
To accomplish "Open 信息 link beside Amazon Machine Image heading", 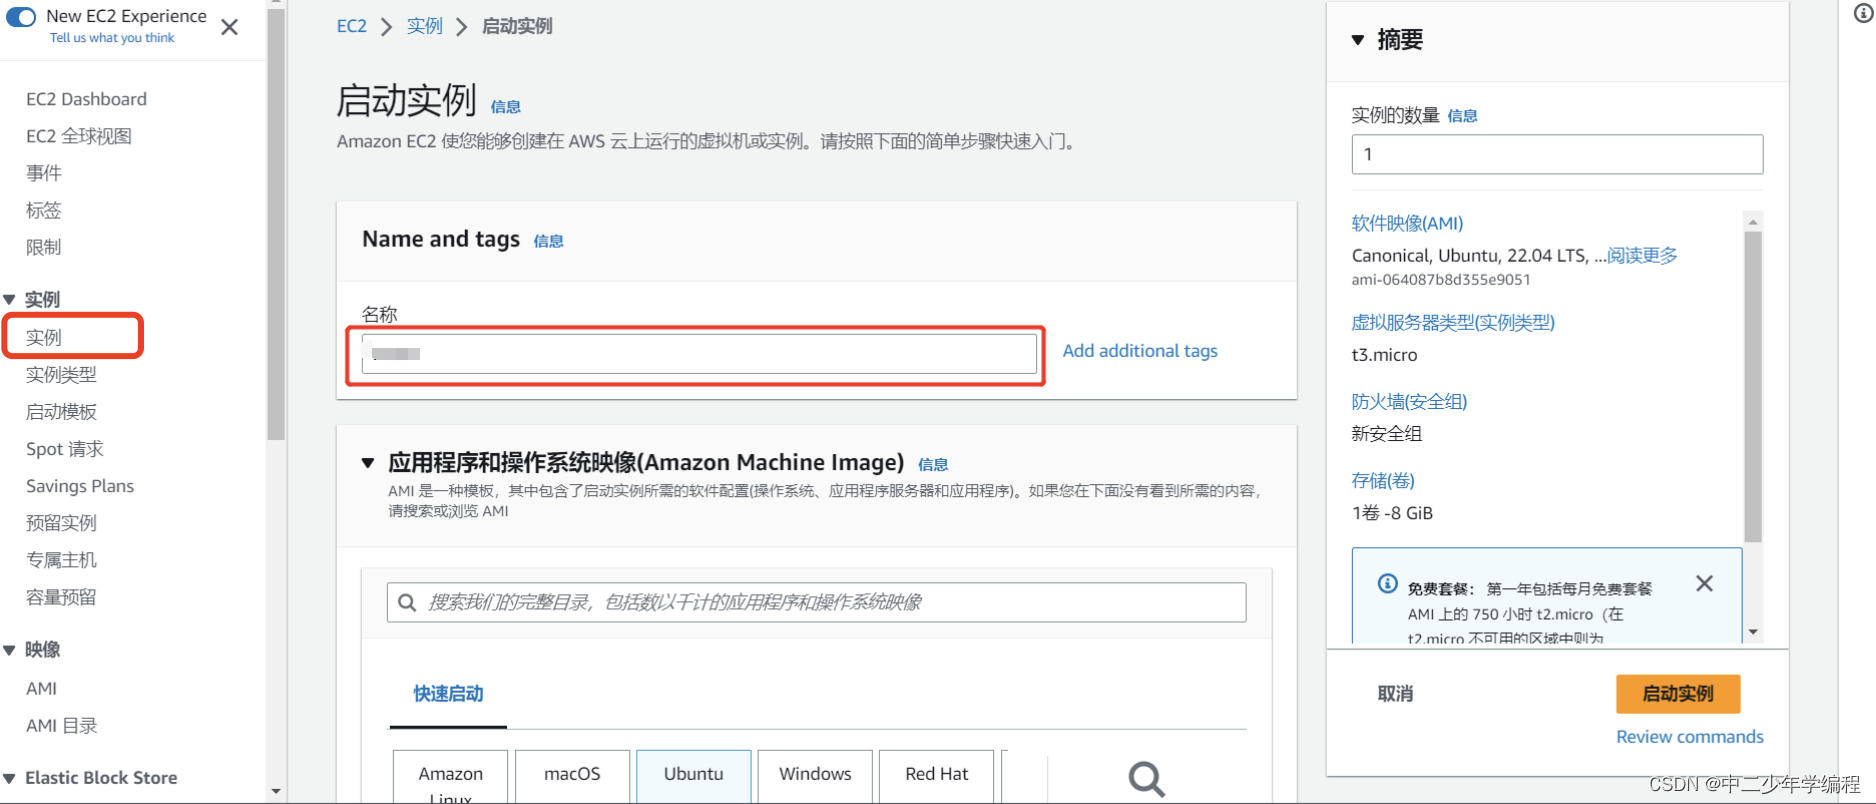I will point(933,464).
